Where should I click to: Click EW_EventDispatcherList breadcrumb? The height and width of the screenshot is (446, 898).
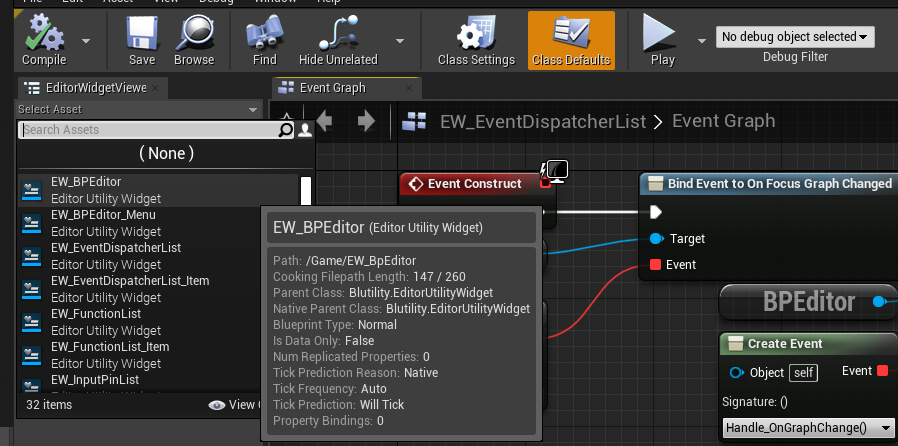(543, 121)
